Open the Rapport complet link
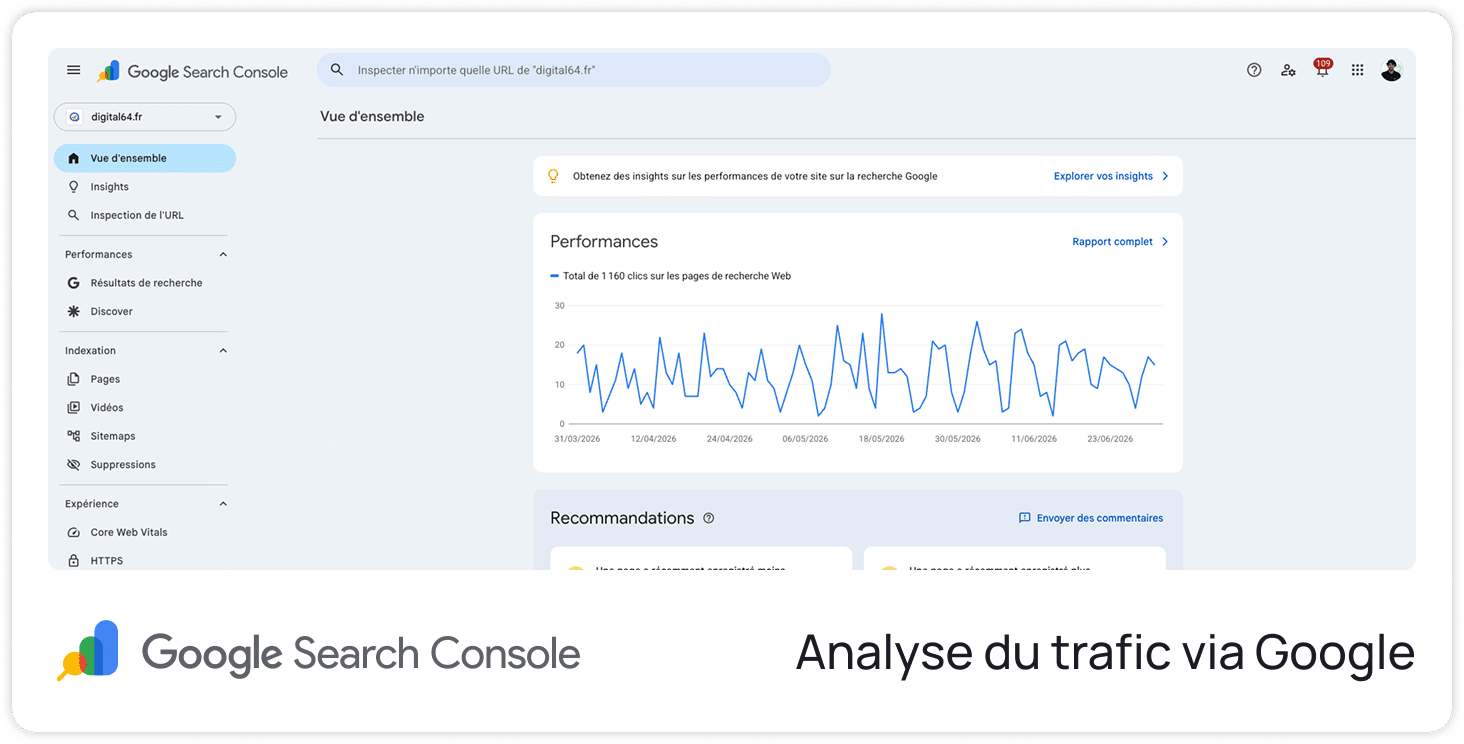Image resolution: width=1464 pixels, height=744 pixels. 1112,242
